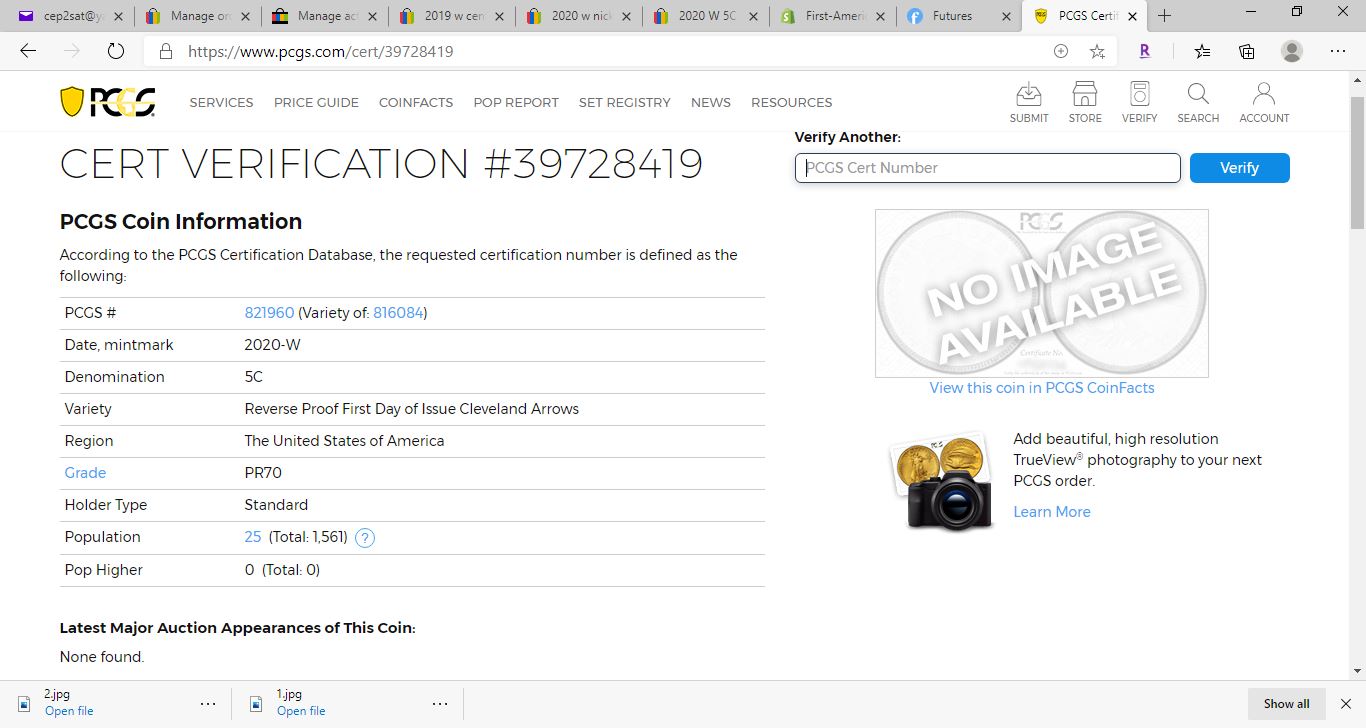Open the NEWS menu item
Image resolution: width=1366 pixels, height=728 pixels.
pos(711,102)
